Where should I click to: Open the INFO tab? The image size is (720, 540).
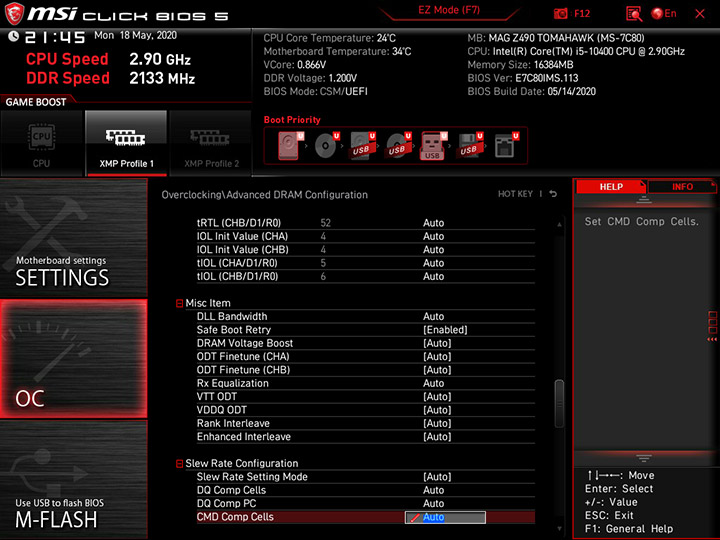coord(682,186)
